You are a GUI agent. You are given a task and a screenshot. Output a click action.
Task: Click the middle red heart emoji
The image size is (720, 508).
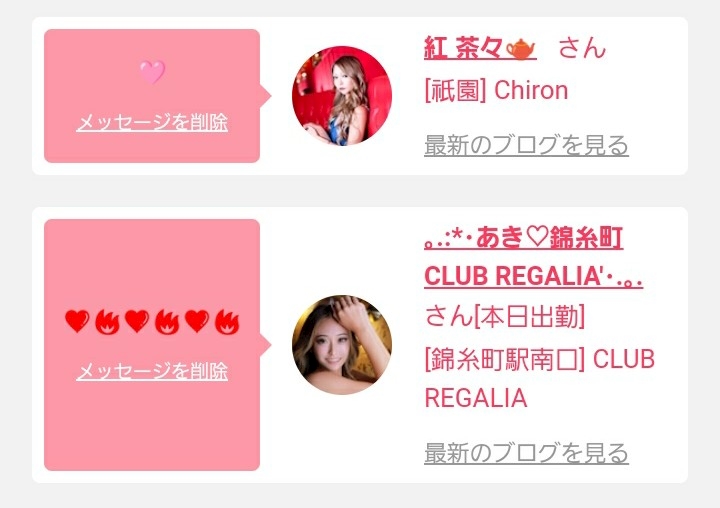pyautogui.click(x=137, y=321)
